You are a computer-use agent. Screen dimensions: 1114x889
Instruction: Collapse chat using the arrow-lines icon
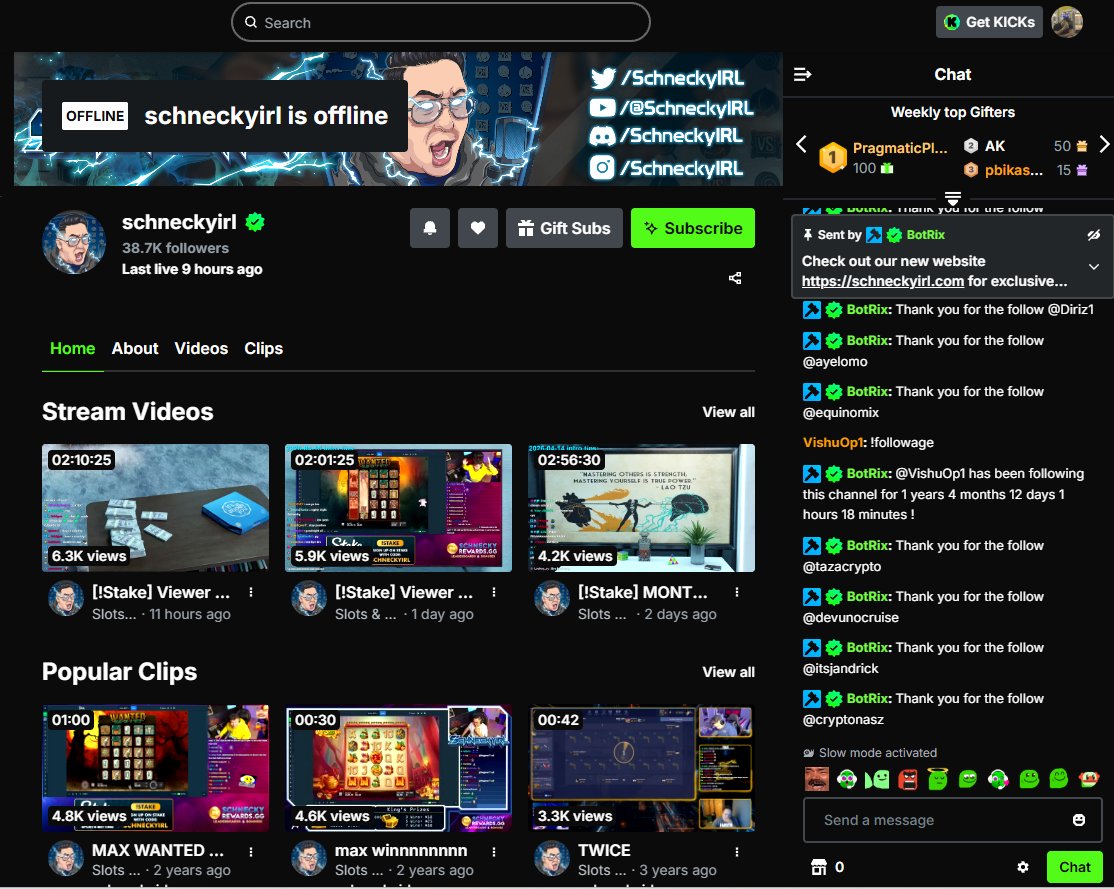(802, 74)
